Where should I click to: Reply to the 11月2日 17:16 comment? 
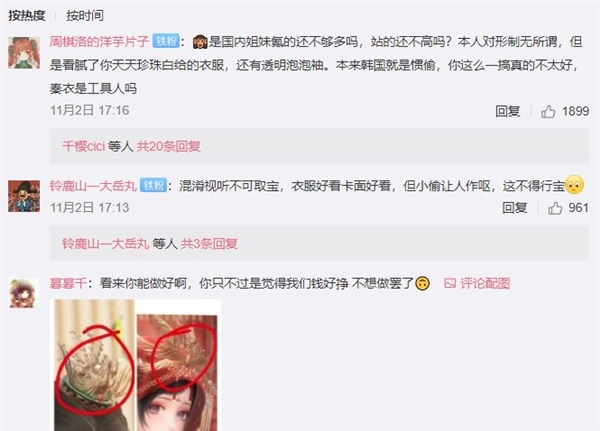[x=507, y=111]
